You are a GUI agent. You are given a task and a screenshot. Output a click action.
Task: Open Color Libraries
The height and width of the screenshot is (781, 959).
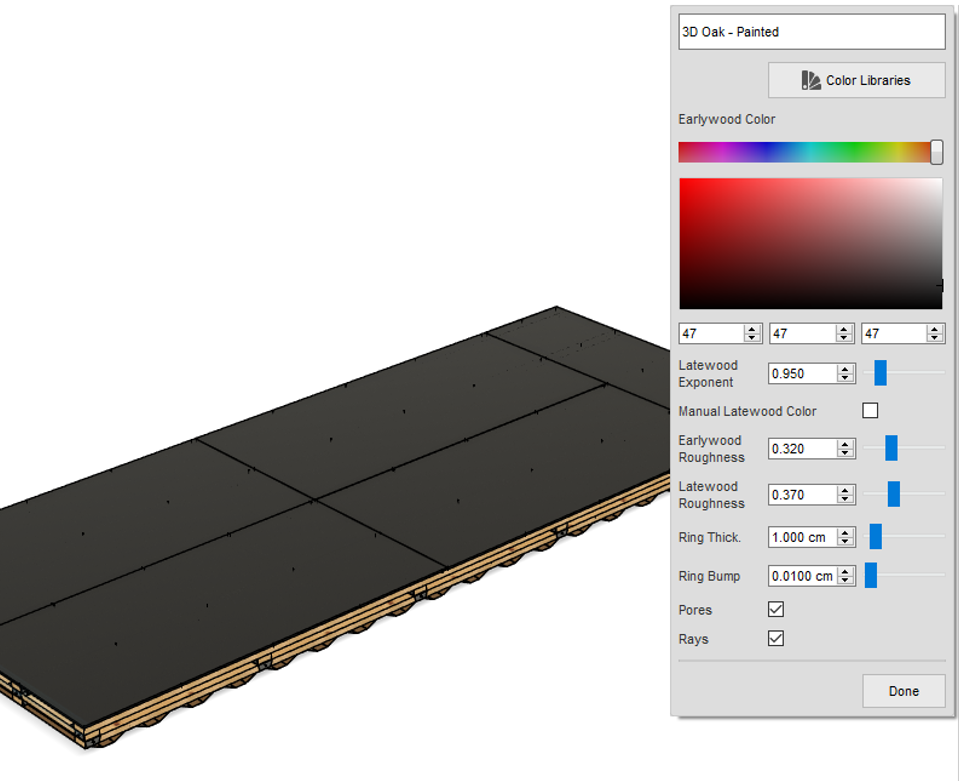click(x=856, y=80)
